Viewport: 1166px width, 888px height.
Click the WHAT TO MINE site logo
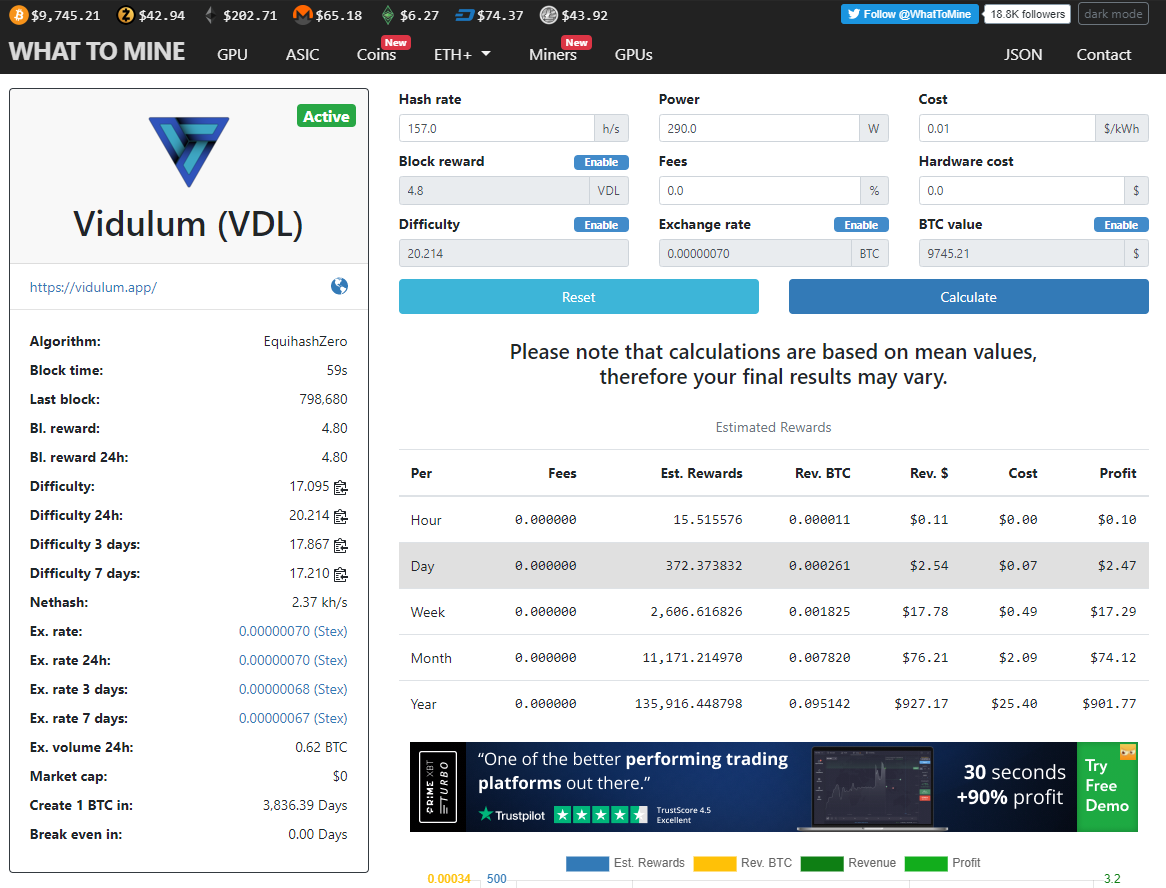tap(97, 51)
